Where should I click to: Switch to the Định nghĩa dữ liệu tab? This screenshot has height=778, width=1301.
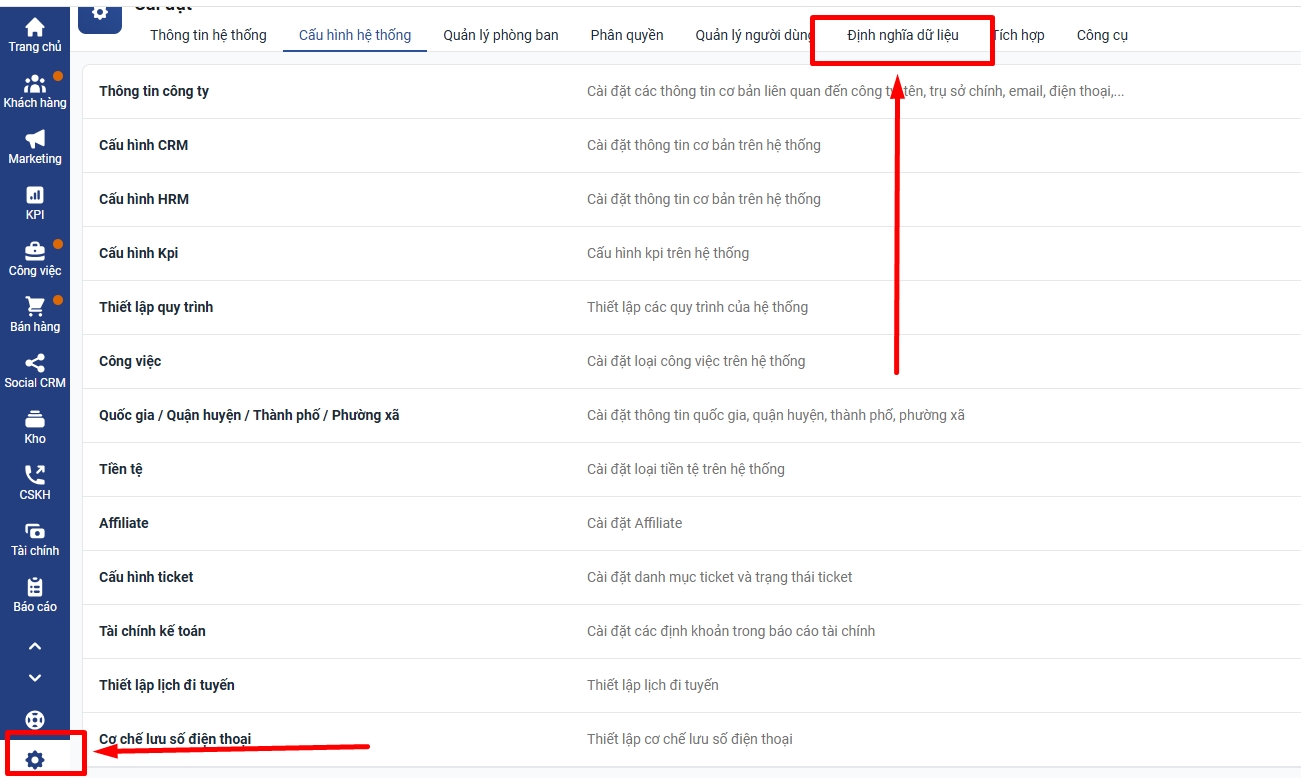click(x=902, y=35)
